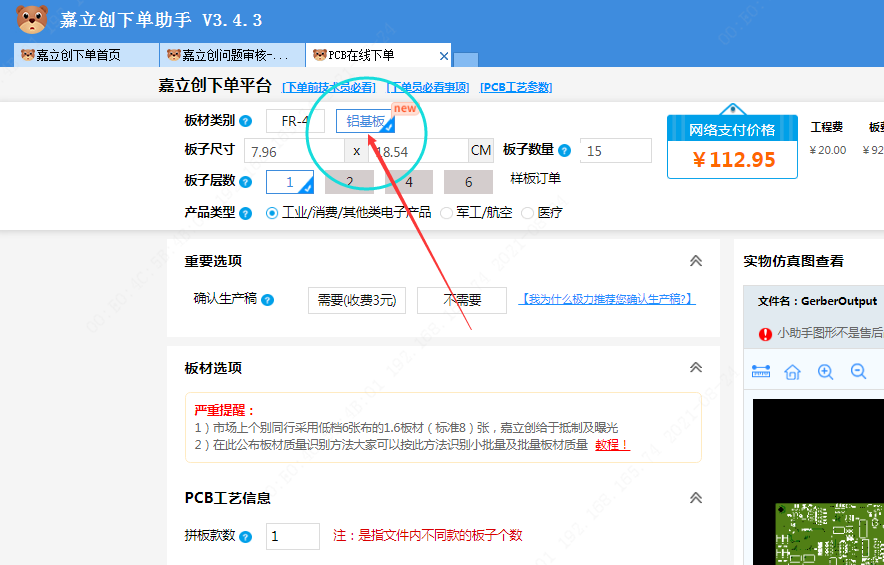884x565 pixels.
Task: Collapse the 重要选项 section
Action: point(696,261)
